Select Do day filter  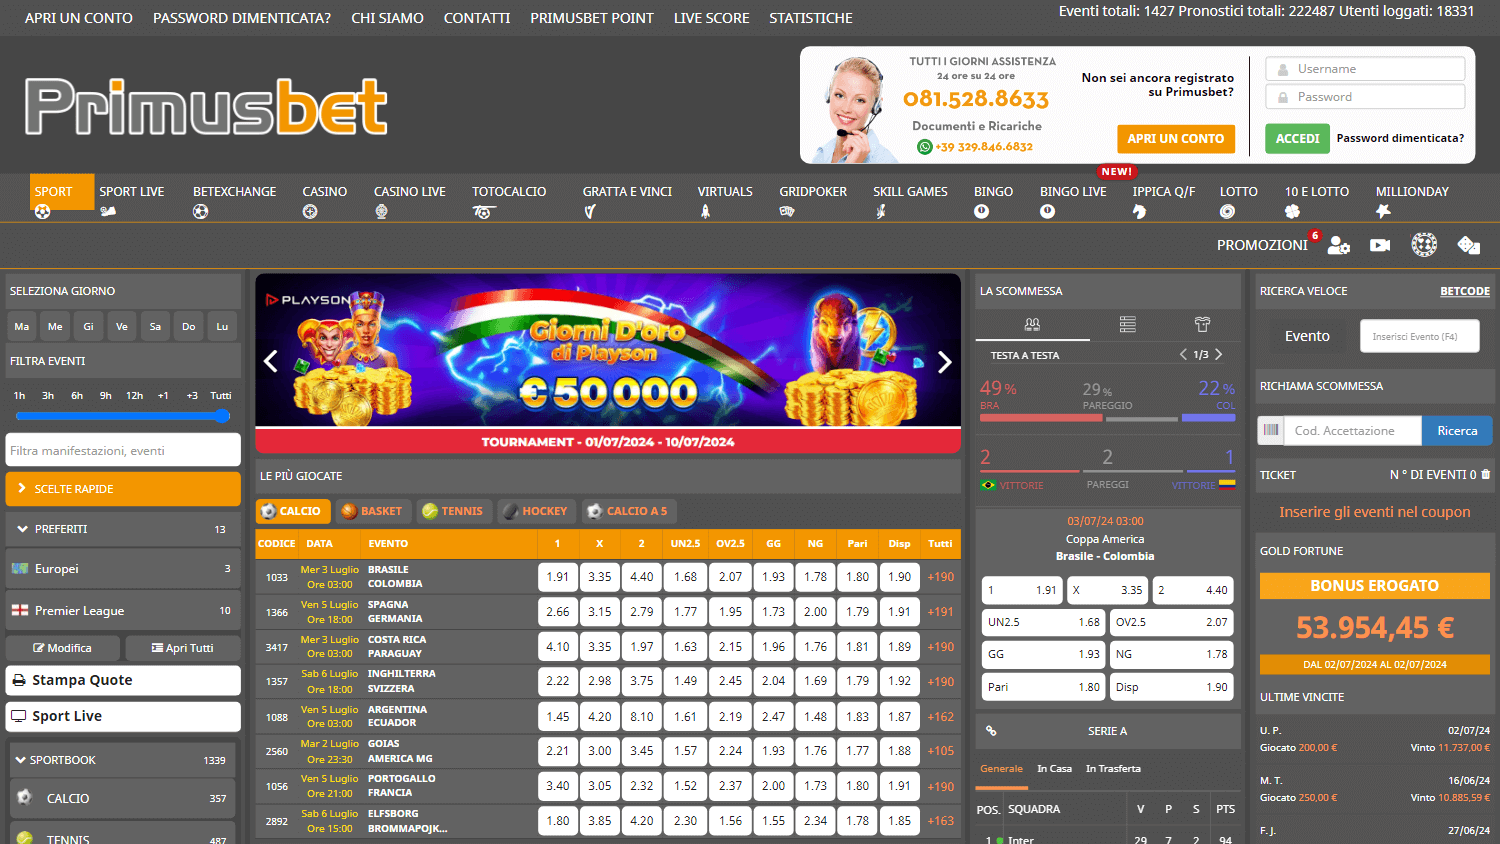point(188,326)
